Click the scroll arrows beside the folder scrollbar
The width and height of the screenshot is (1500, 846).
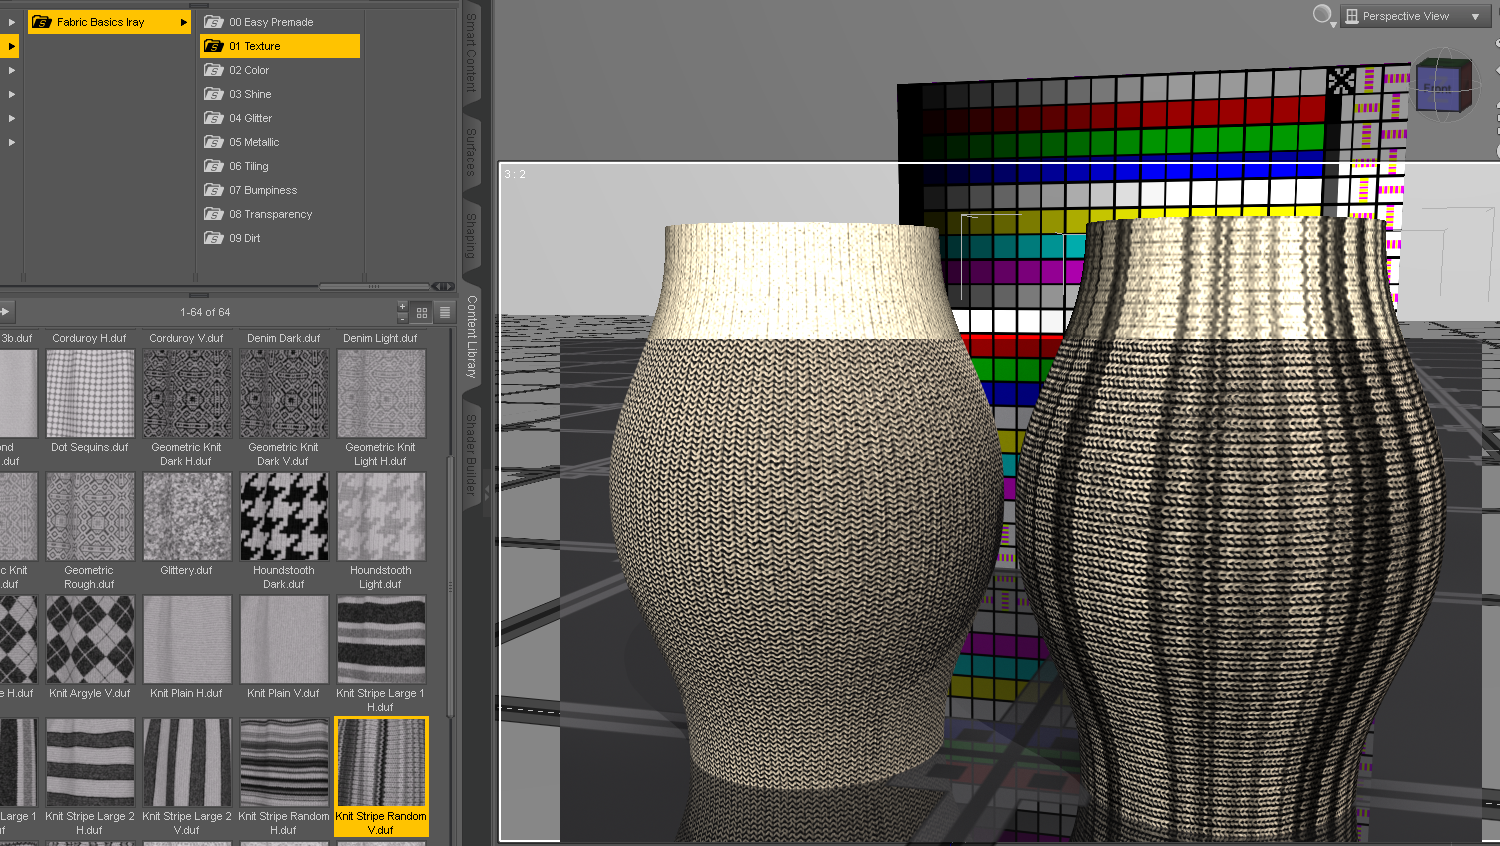pyautogui.click(x=443, y=287)
